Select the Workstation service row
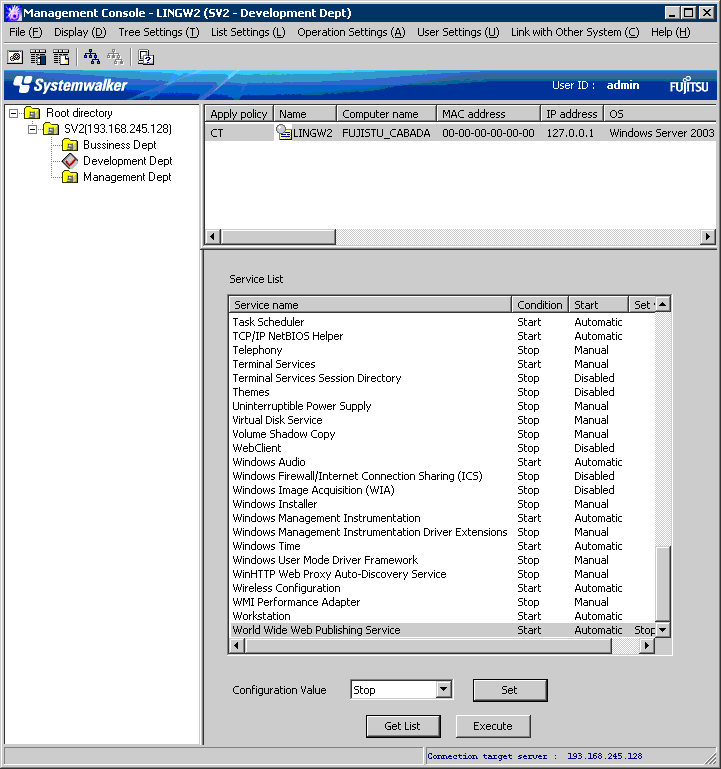Screen dimensions: 721x769 tap(442, 616)
